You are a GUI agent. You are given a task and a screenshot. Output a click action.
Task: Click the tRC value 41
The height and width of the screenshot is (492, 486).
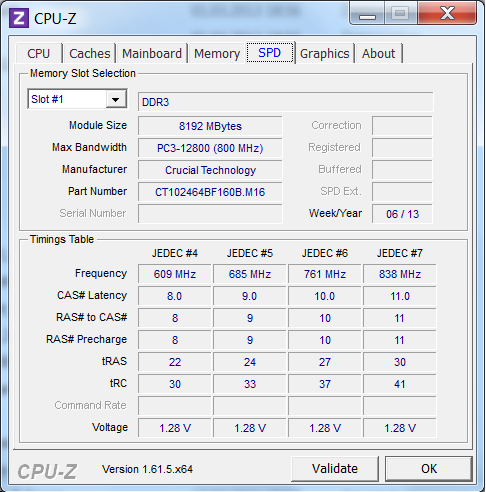(400, 384)
